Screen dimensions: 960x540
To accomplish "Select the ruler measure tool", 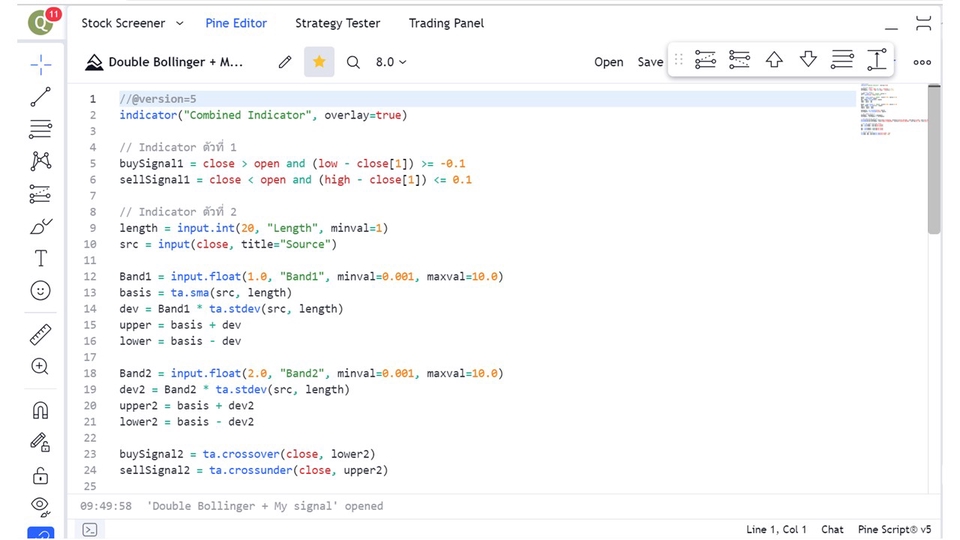I will (40, 334).
